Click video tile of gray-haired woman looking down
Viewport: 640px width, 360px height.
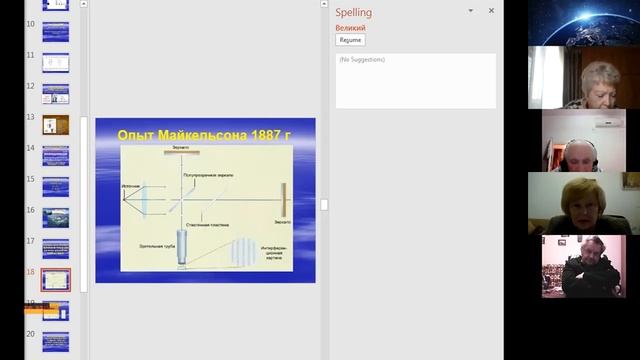(584, 78)
